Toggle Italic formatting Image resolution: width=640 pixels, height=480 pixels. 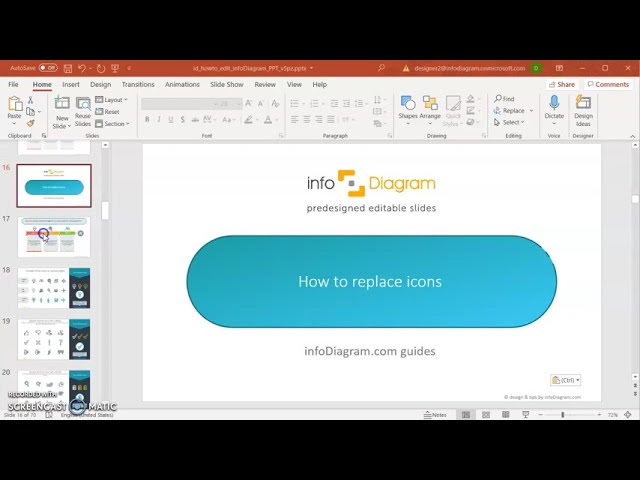point(159,119)
